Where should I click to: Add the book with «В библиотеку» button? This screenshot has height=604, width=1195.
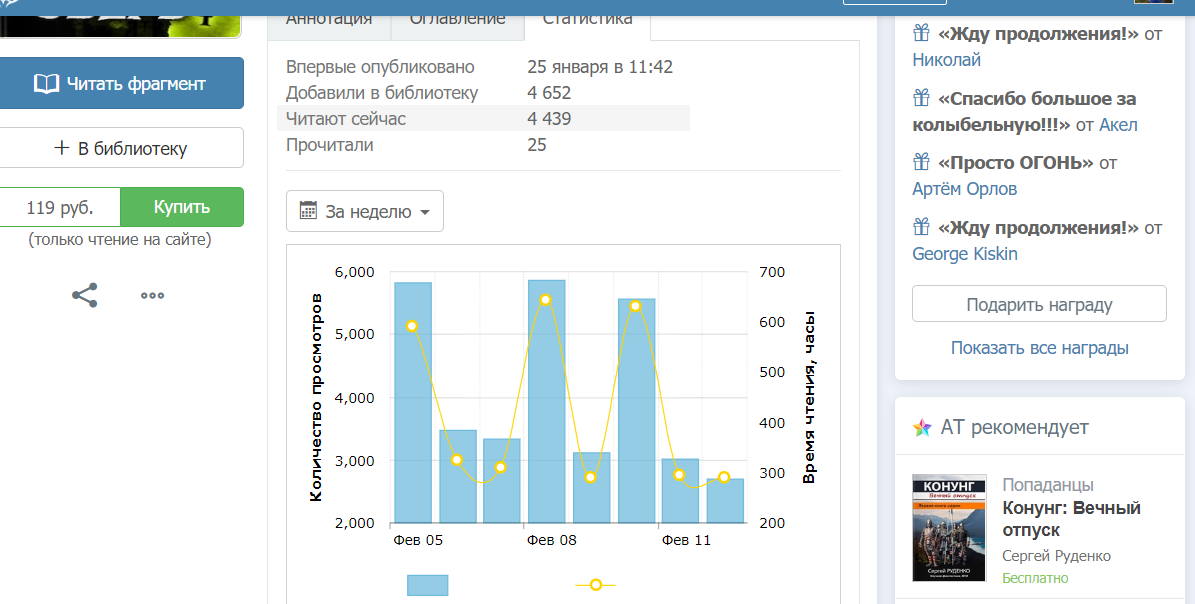tap(121, 148)
